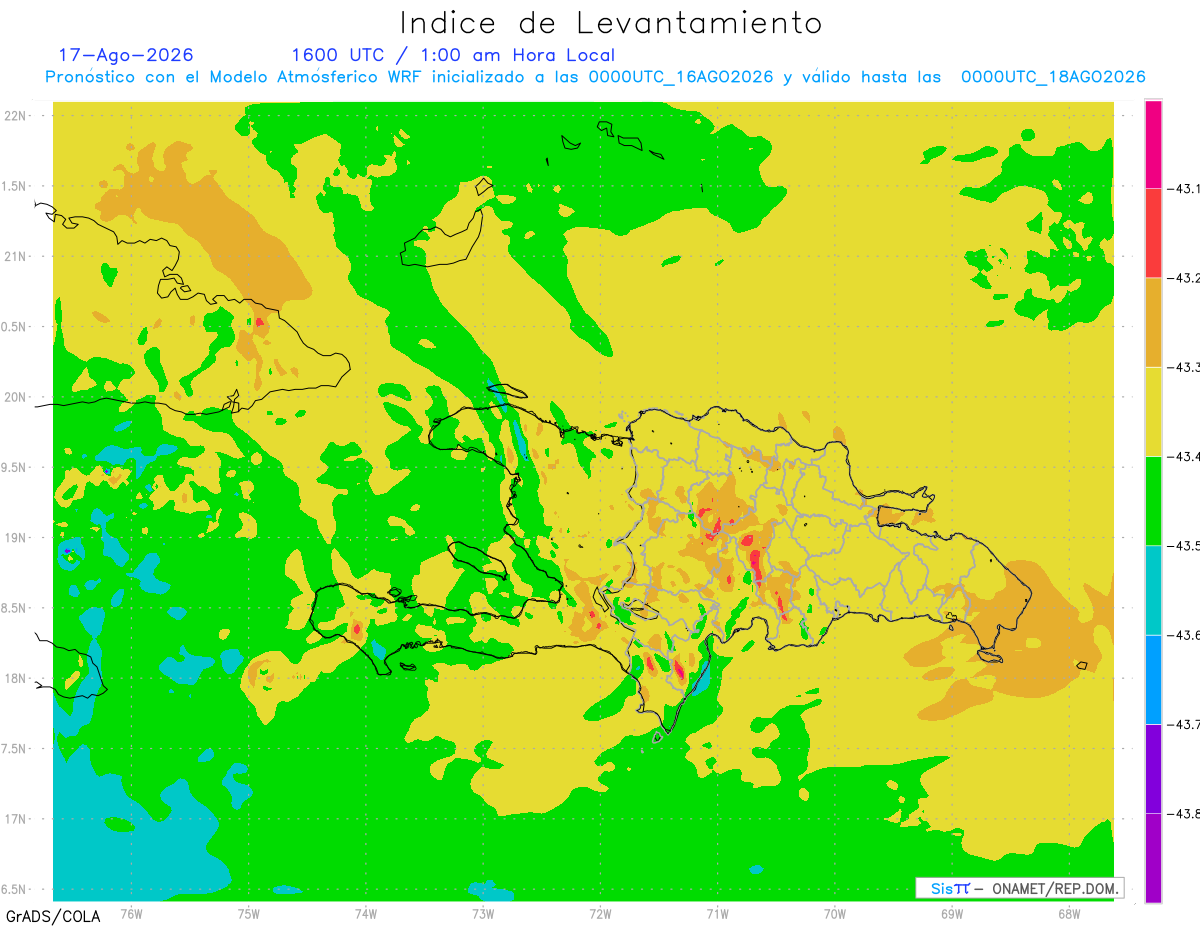Image resolution: width=1200 pixels, height=927 pixels.
Task: Click the "70W" longitude label
Action: click(x=835, y=914)
